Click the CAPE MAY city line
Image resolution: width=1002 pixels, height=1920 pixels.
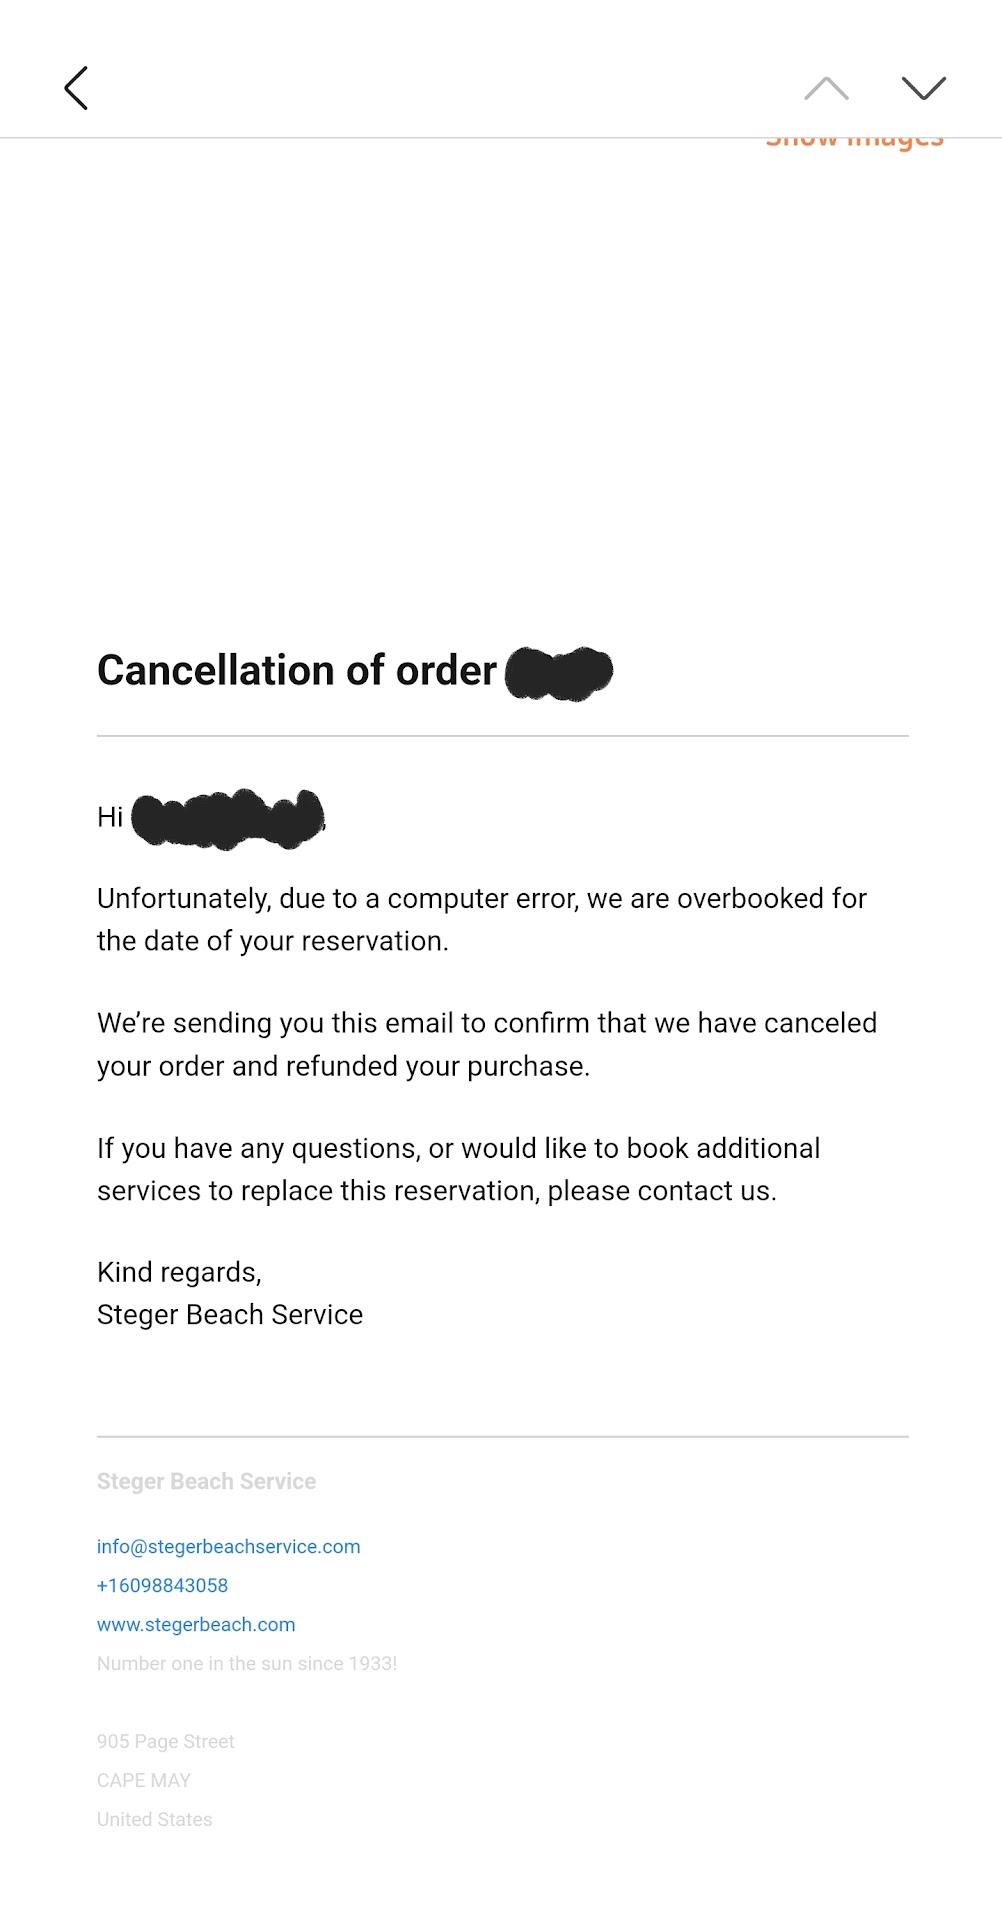(144, 1780)
